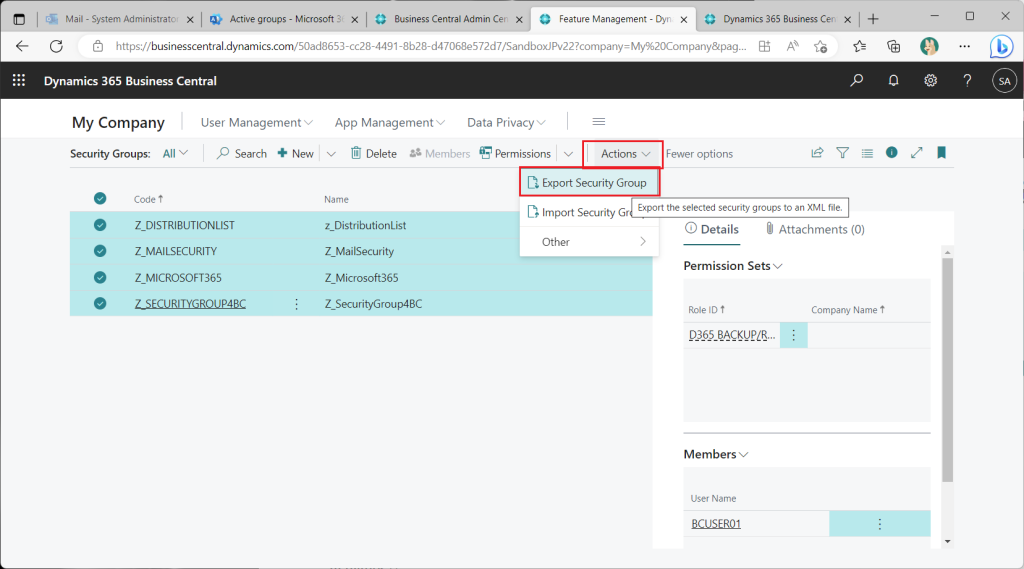Sort by Code column header

tap(148, 199)
